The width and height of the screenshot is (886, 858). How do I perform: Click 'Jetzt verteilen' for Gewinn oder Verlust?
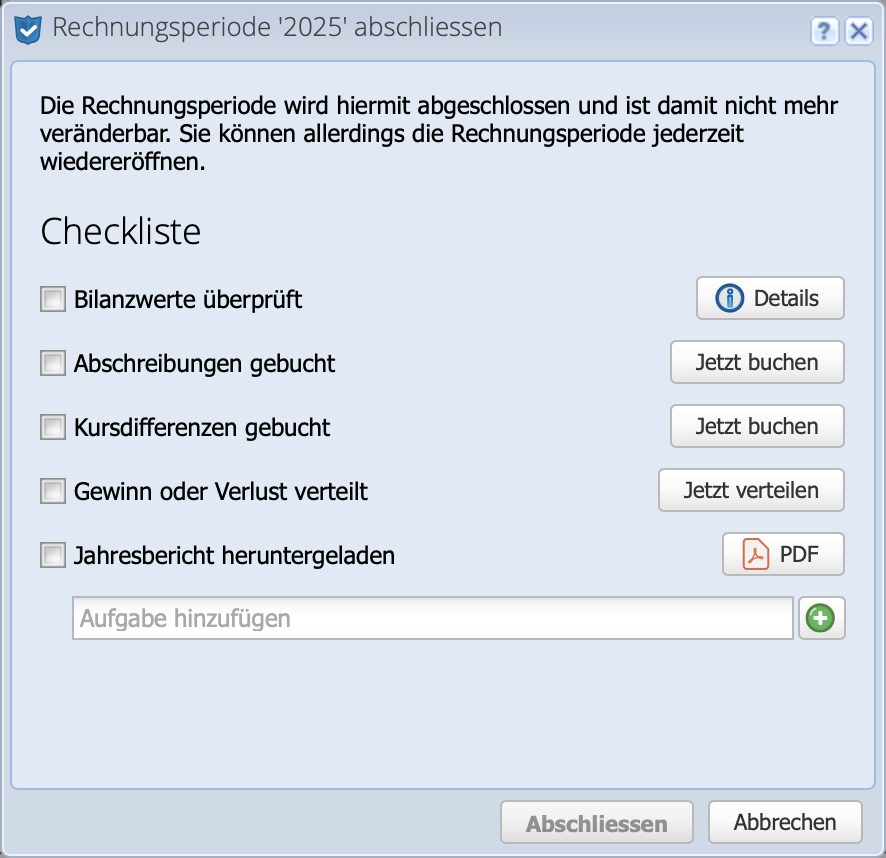pyautogui.click(x=751, y=490)
